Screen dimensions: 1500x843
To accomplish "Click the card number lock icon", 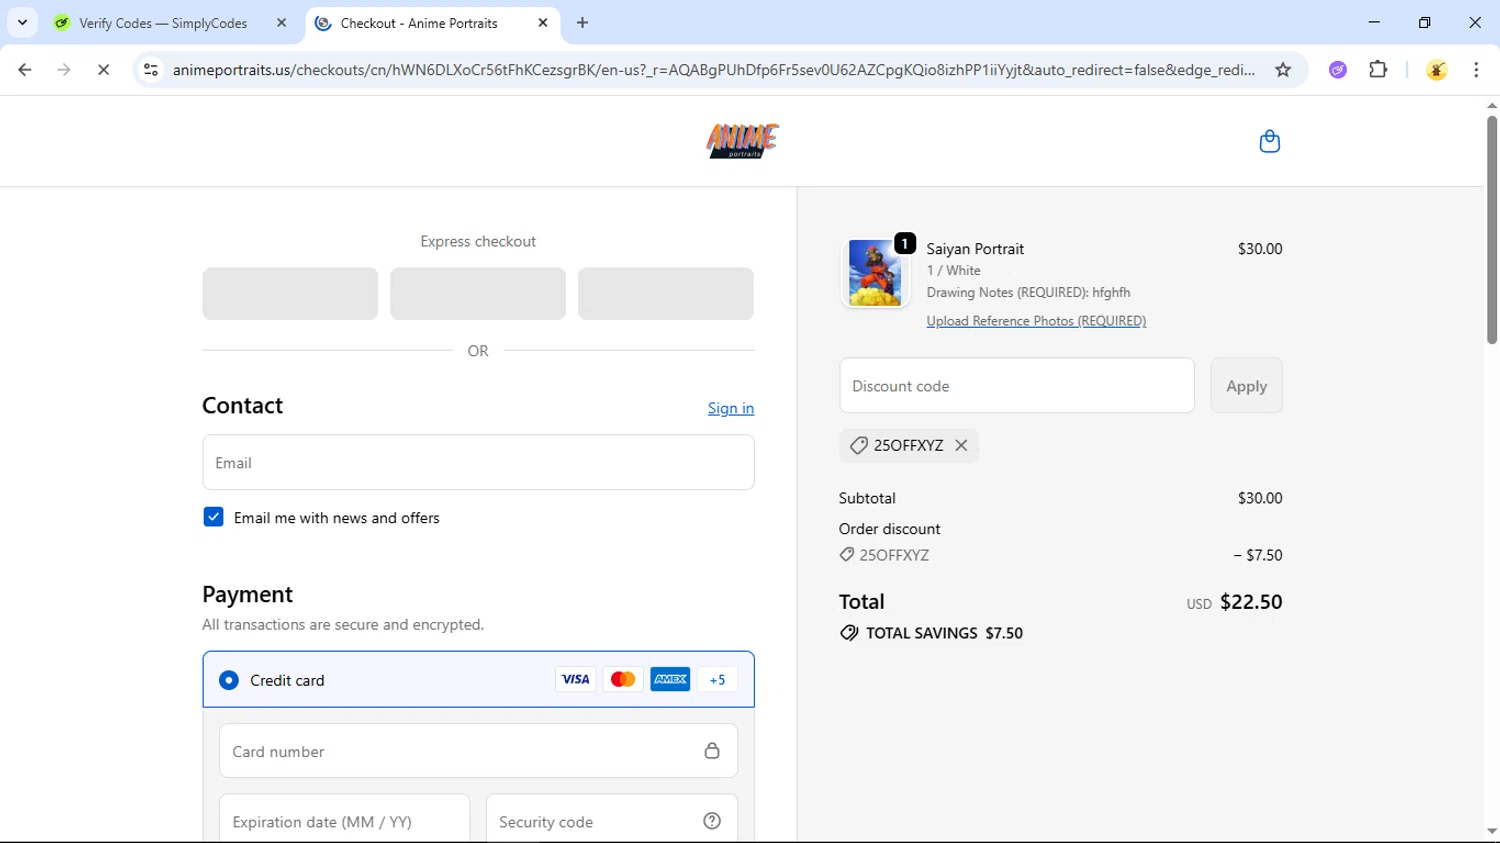I will 712,751.
